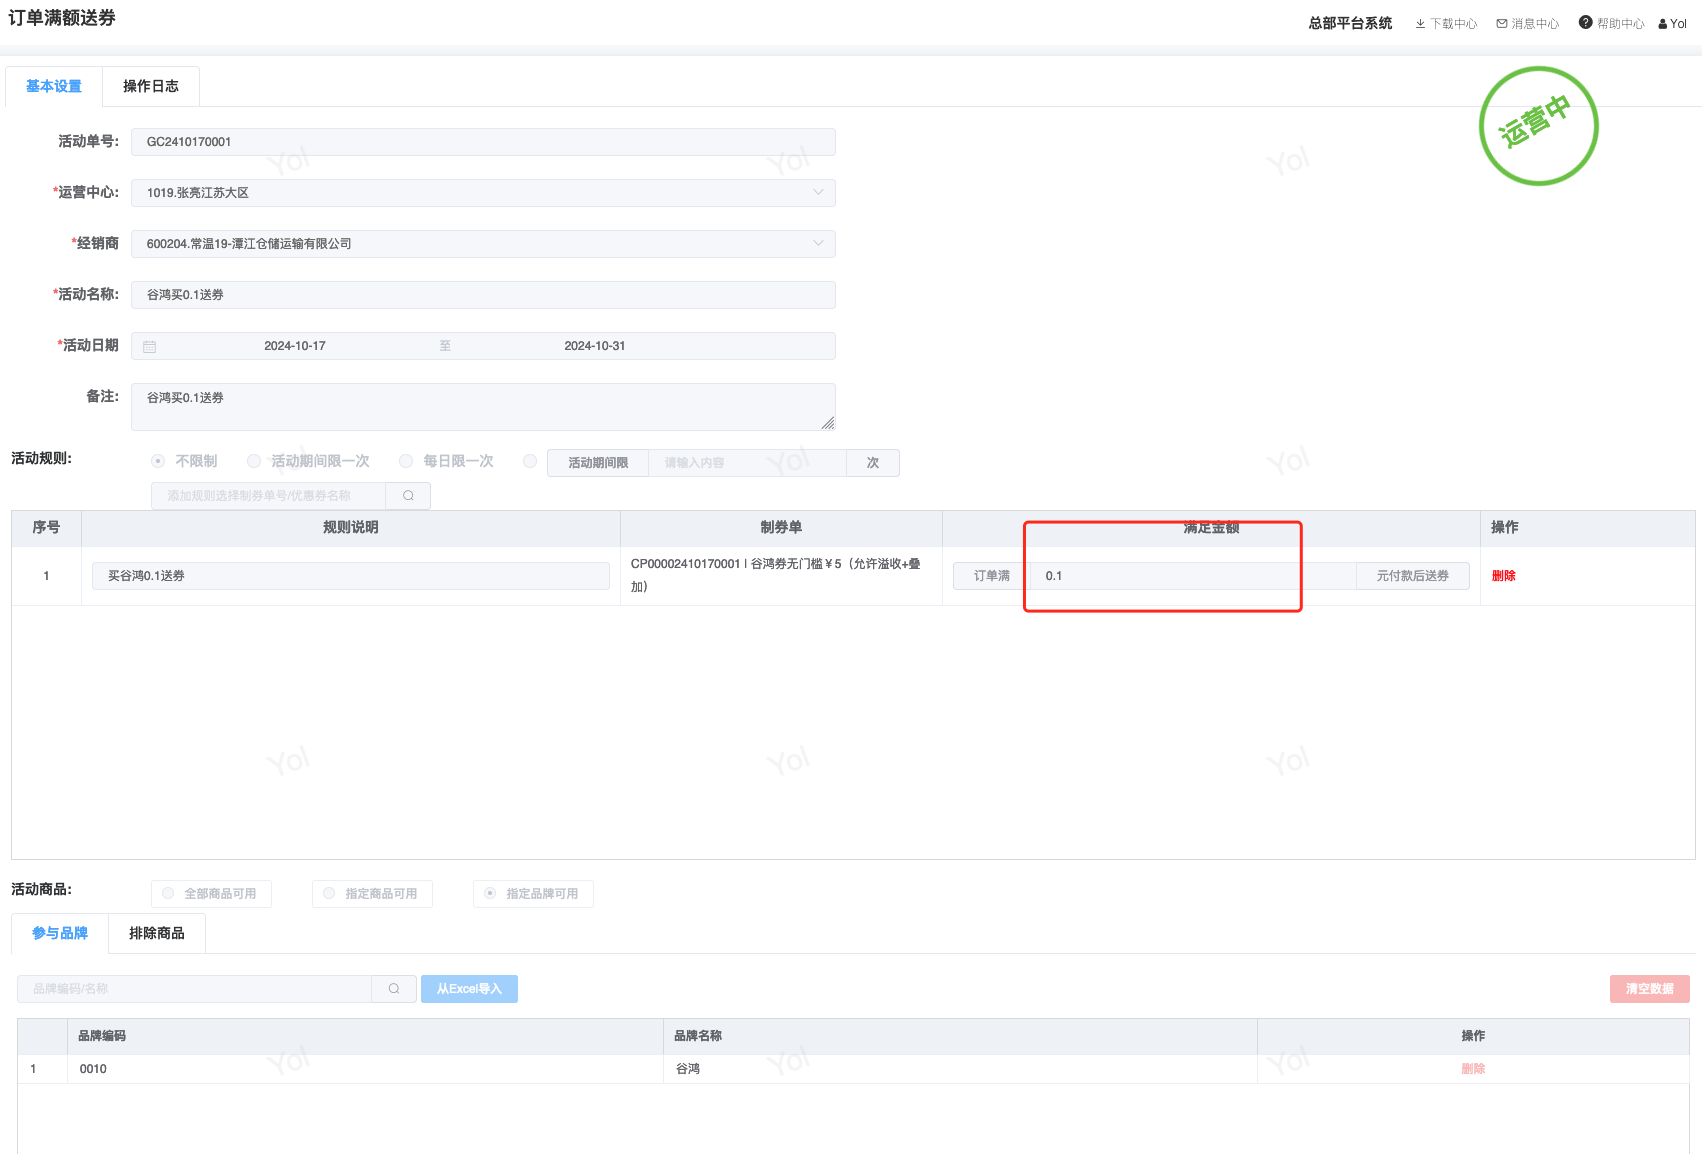Switch to the 参与品牌 tab
Screen dimensions: 1702x1154
pos(60,933)
